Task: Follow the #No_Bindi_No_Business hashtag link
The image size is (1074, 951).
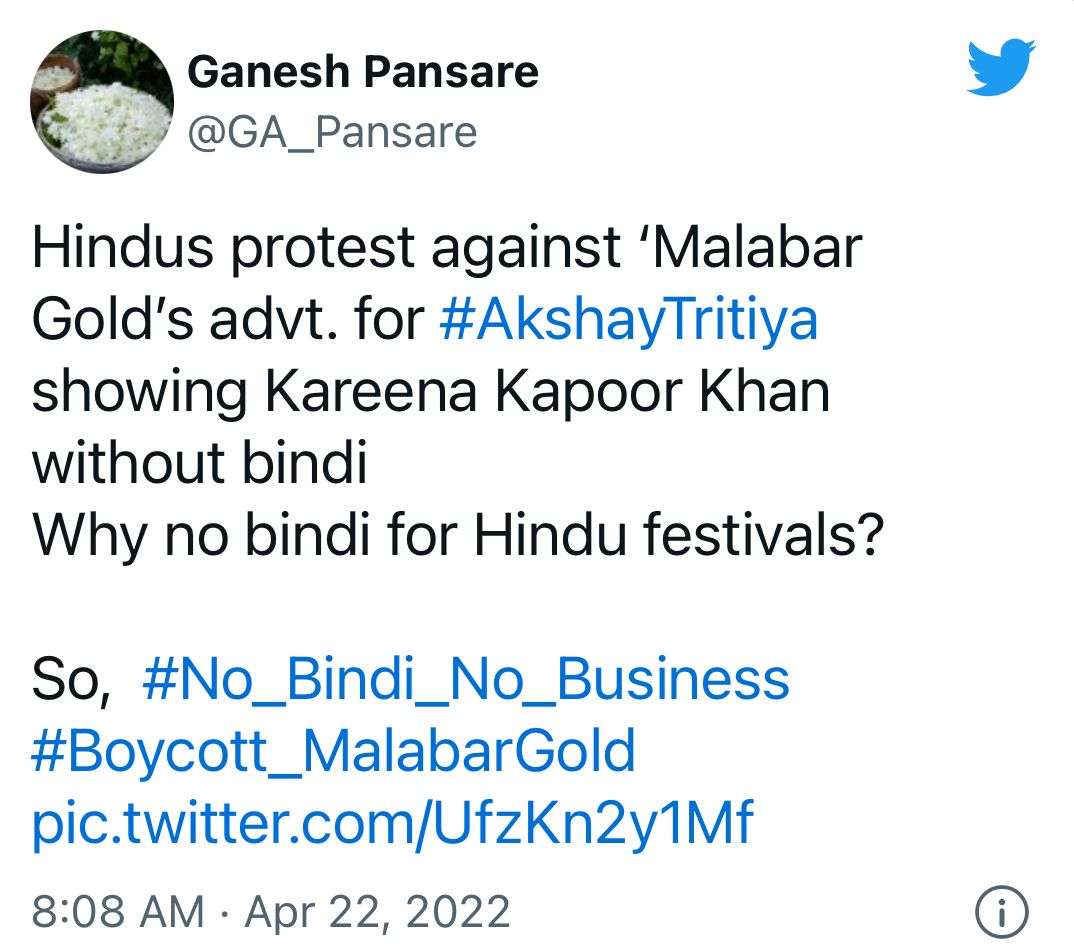Action: 466,679
